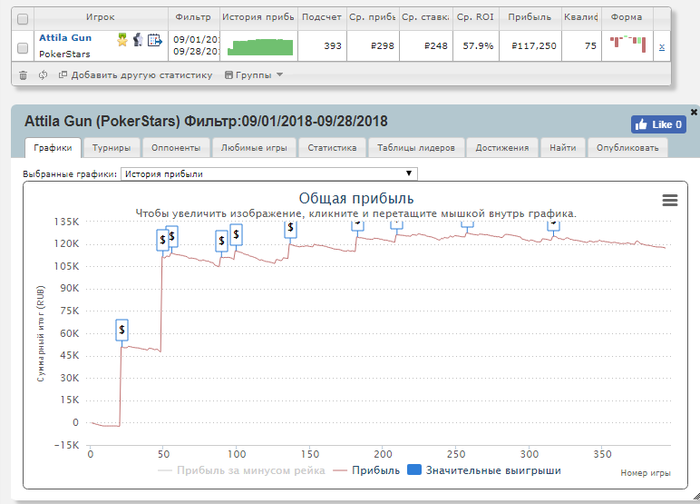Grab the resize handle at panel corner
This screenshot has width=700, height=504.
click(696, 496)
